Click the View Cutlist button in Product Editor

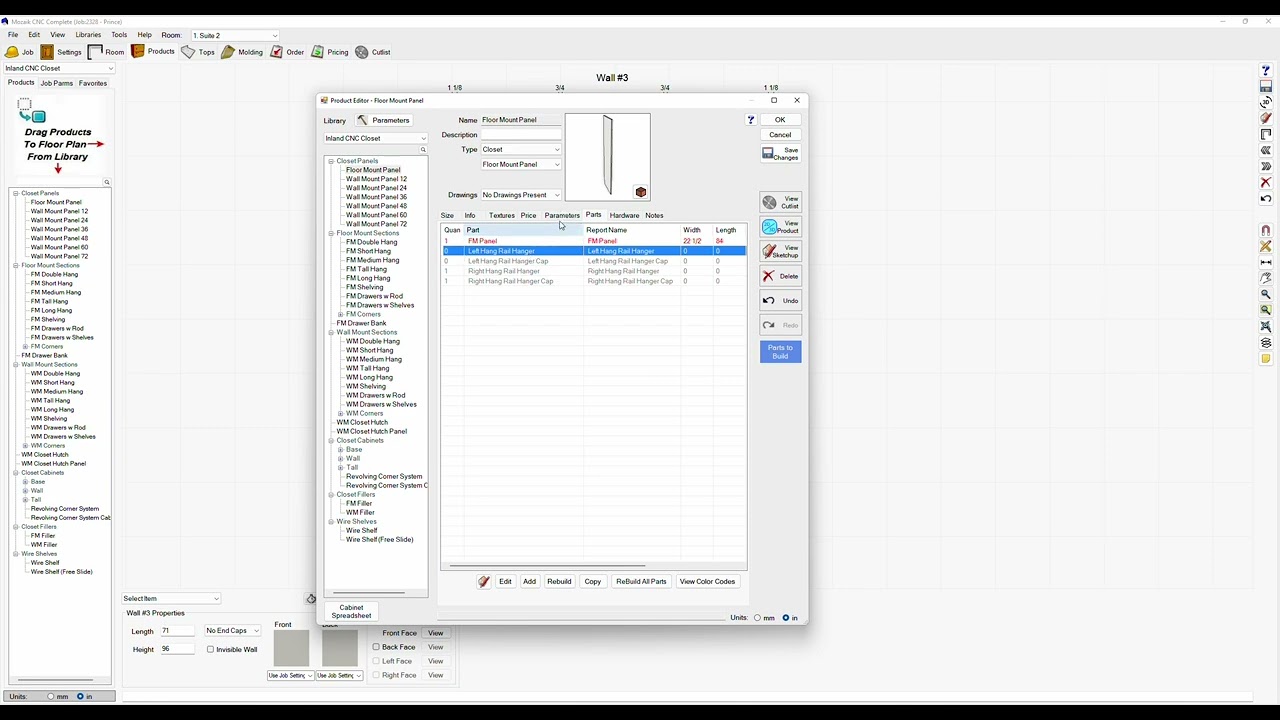tap(781, 203)
